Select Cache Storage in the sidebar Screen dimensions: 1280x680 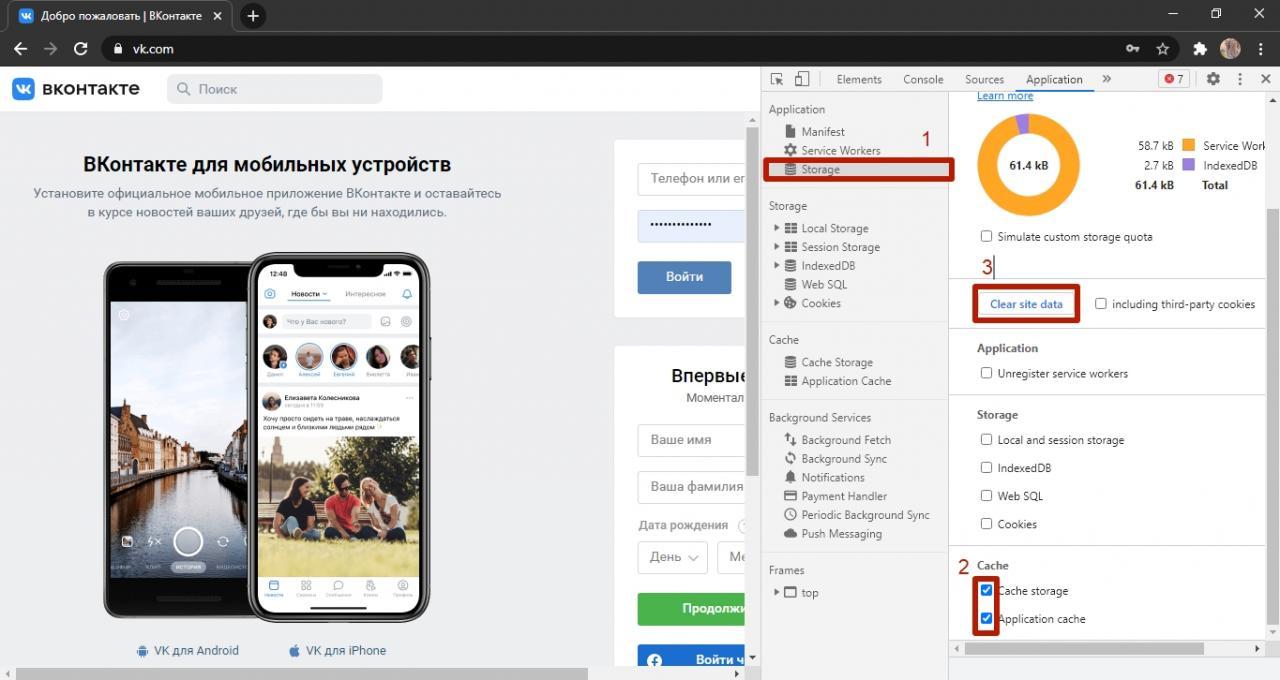pyautogui.click(x=837, y=363)
